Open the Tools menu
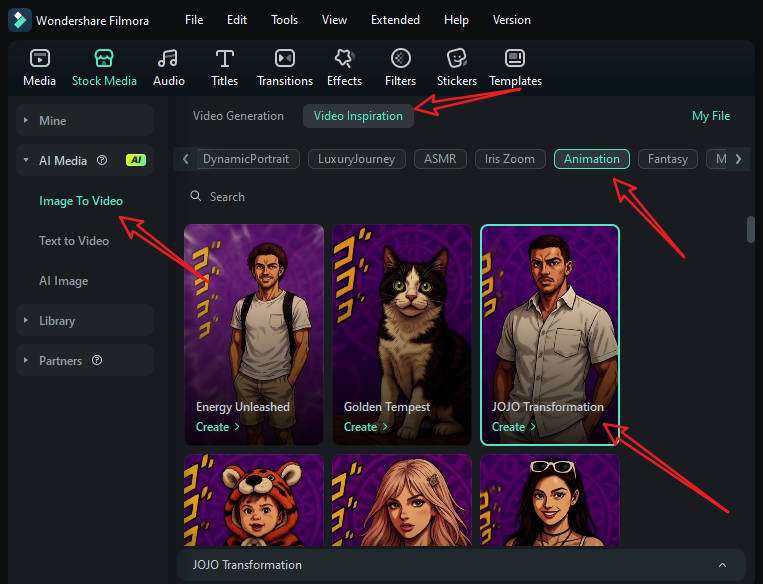763x584 pixels. point(284,20)
